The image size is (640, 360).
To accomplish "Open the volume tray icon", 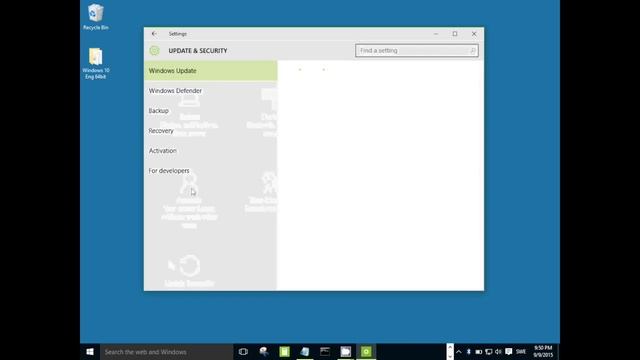I will tap(498, 351).
